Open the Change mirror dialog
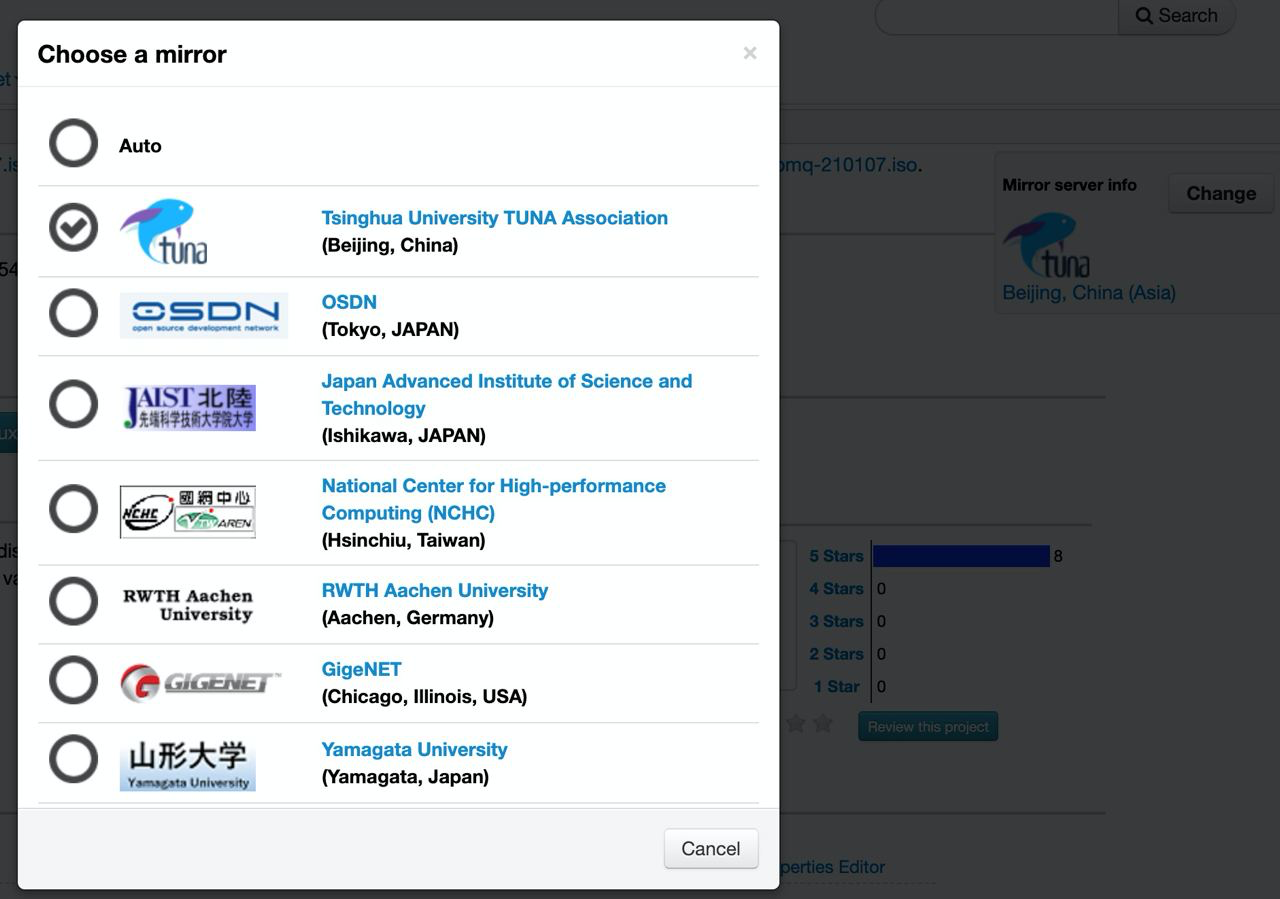 (x=1220, y=193)
